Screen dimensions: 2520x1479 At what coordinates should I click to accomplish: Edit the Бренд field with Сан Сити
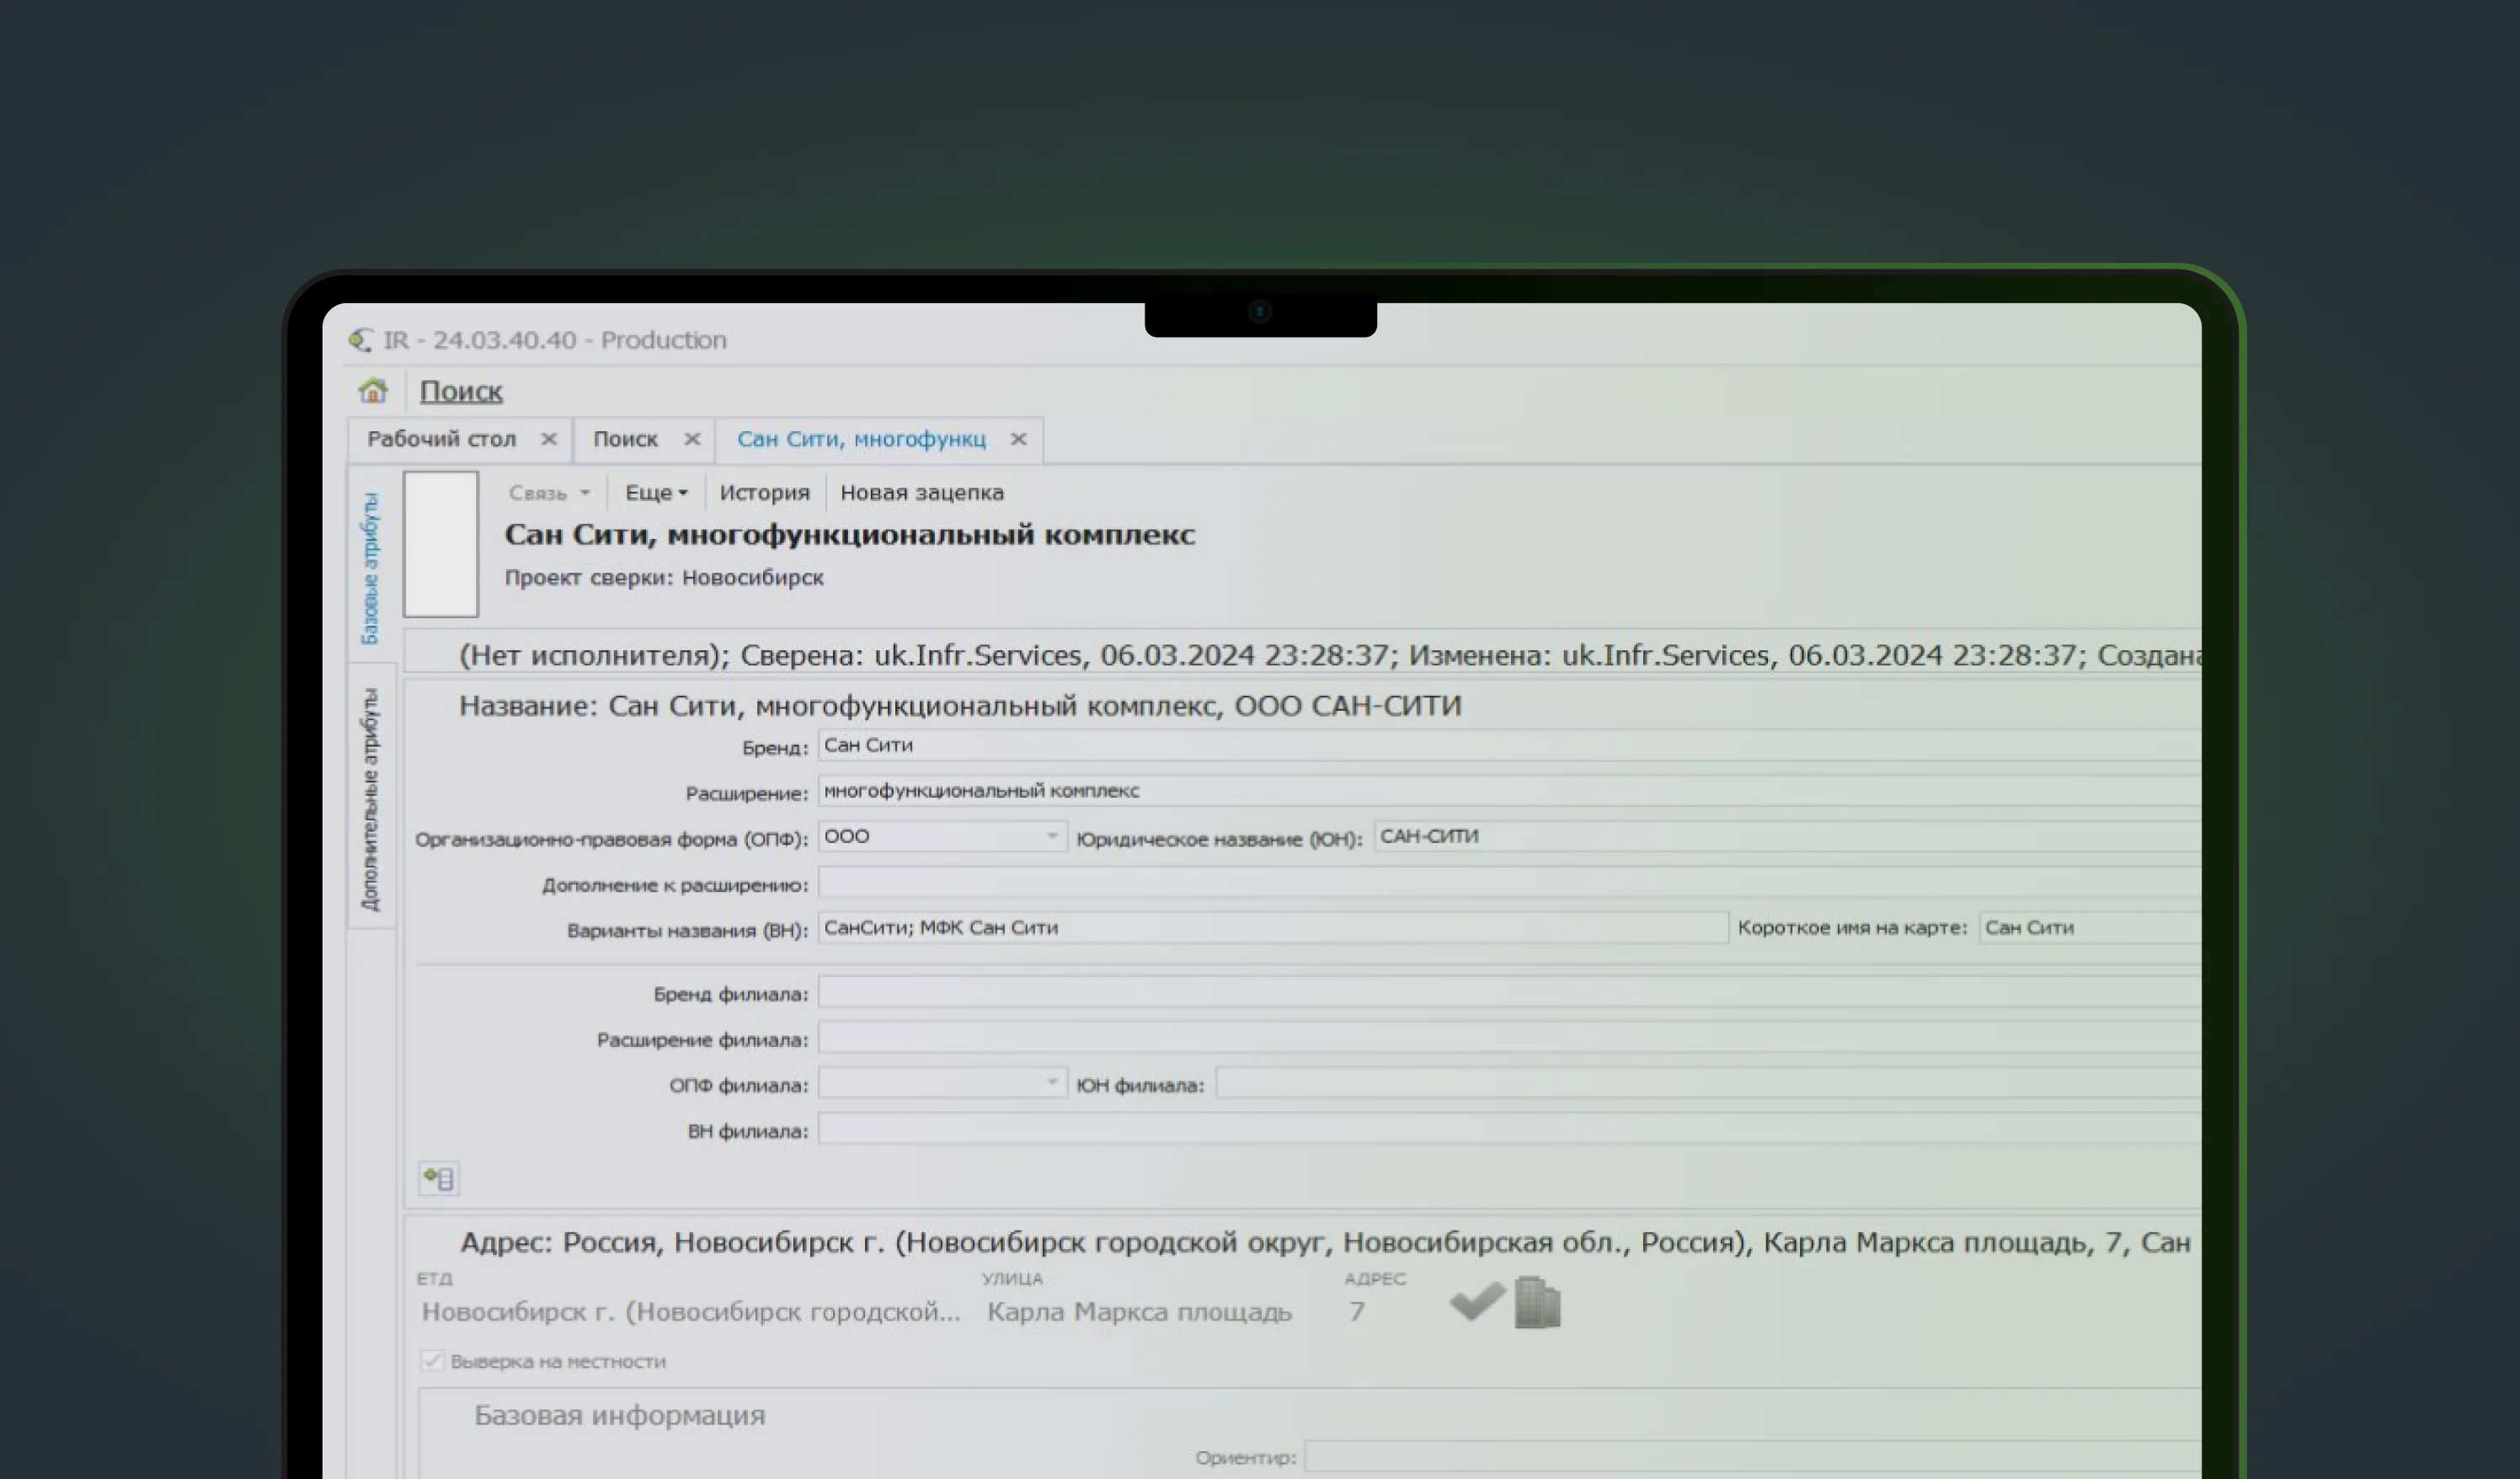1509,745
